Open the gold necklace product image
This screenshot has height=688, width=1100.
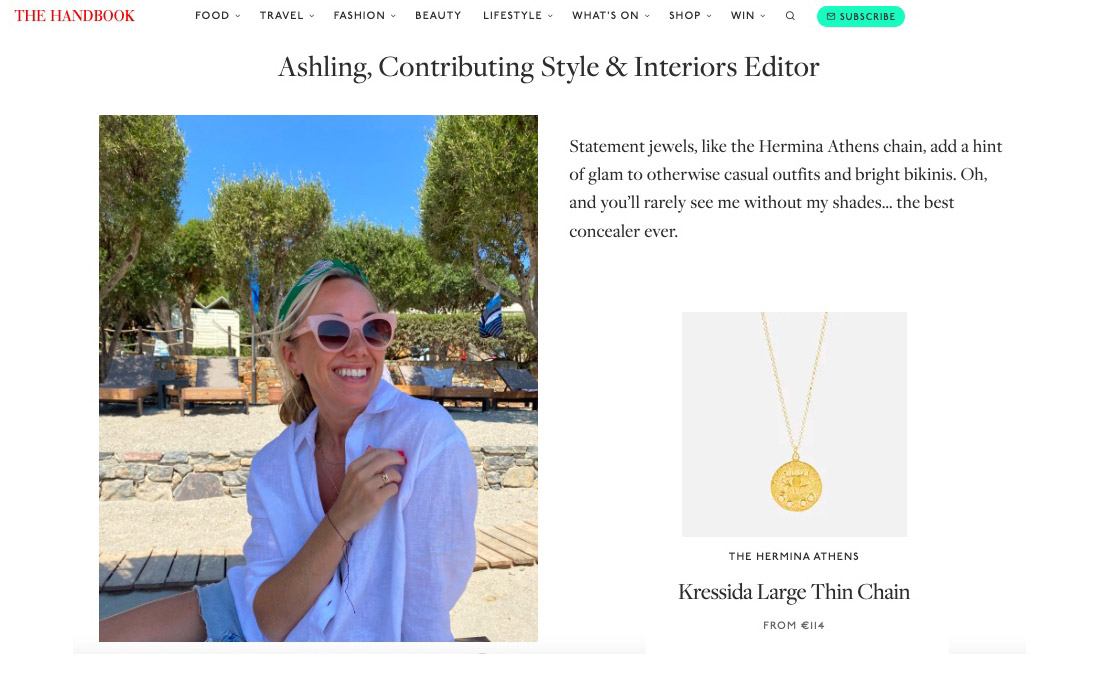pos(794,424)
